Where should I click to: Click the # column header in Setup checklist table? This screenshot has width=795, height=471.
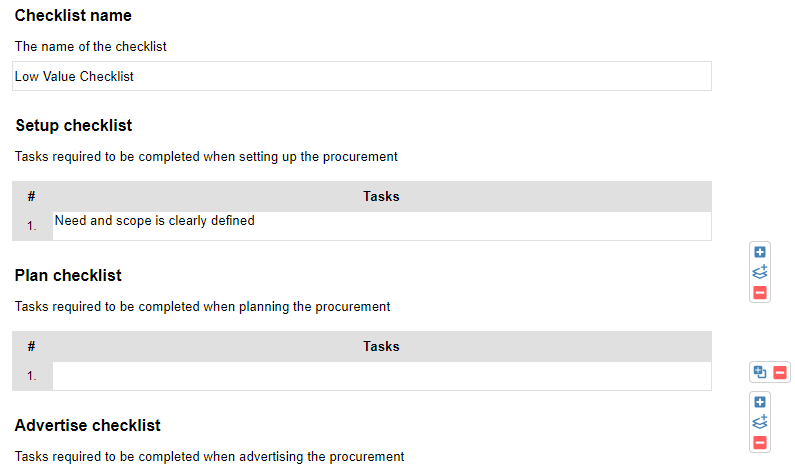[31, 196]
